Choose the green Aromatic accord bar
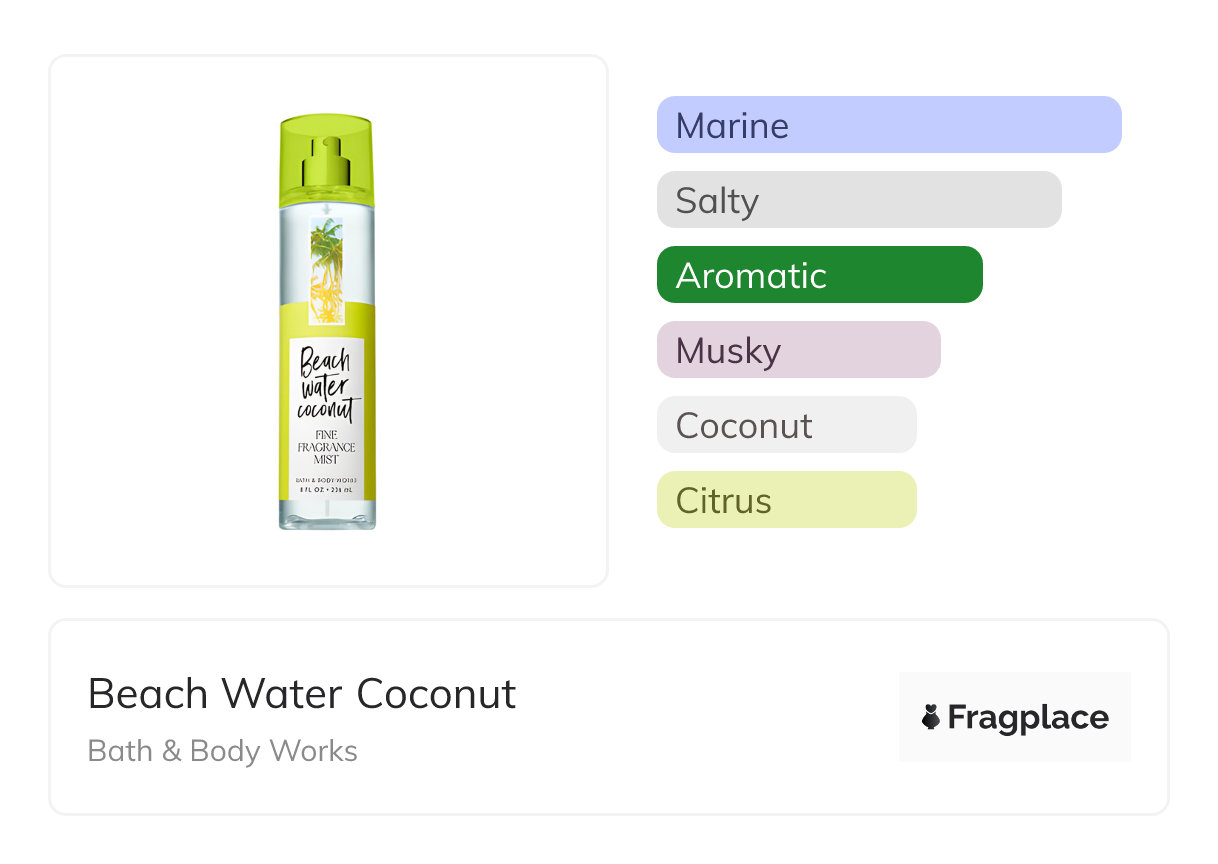The image size is (1218, 864). pyautogui.click(x=819, y=275)
